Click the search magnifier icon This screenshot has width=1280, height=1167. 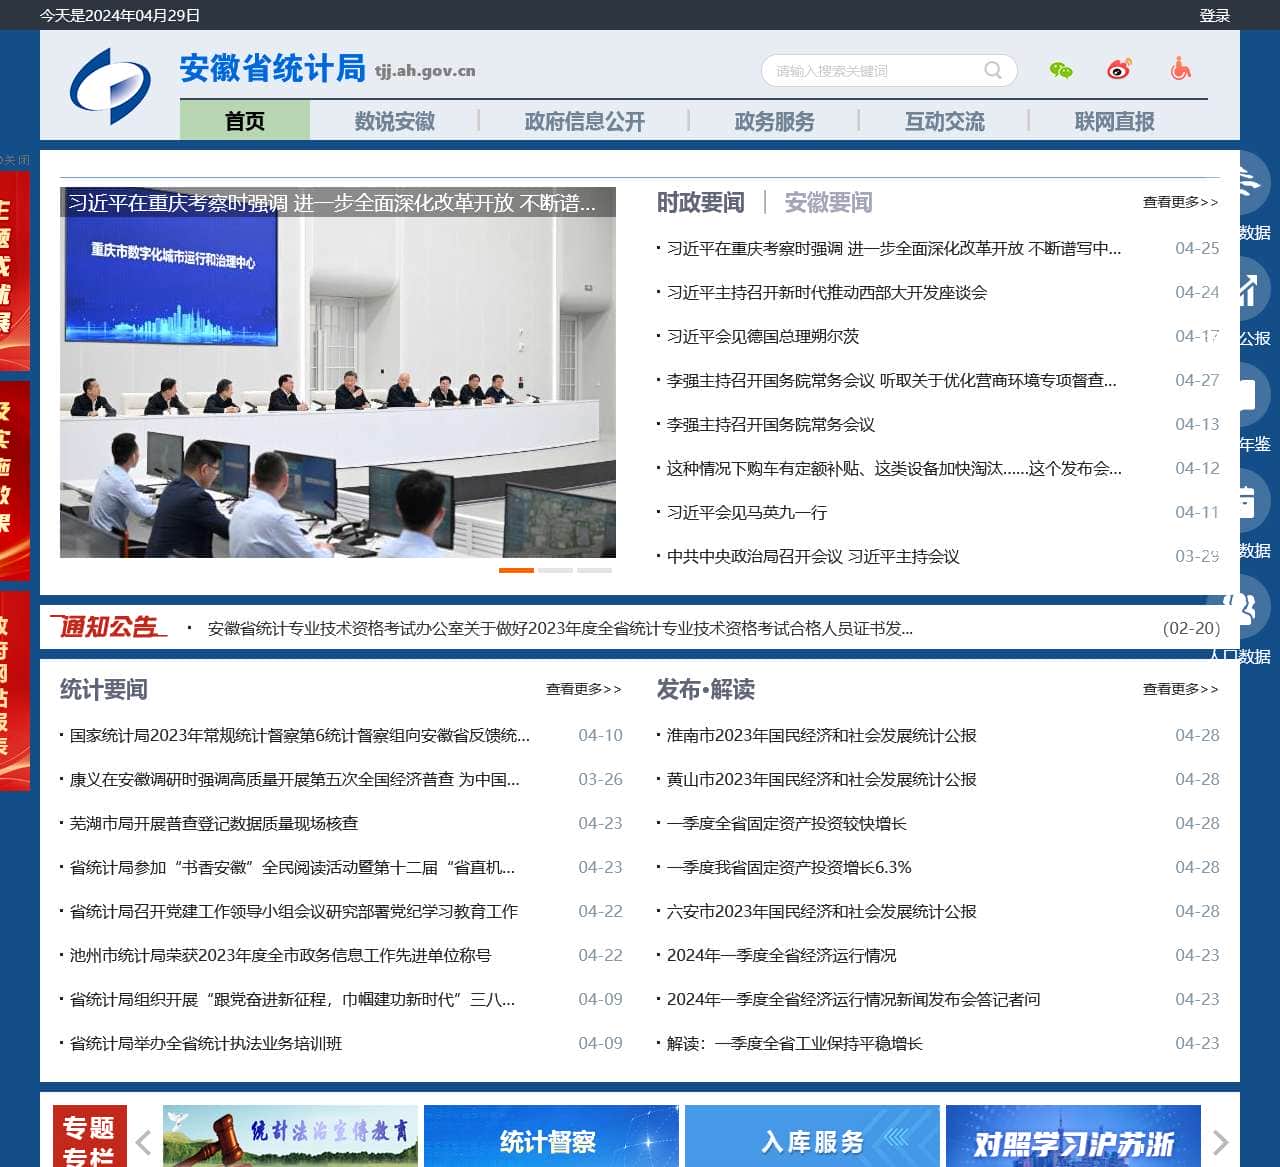pyautogui.click(x=993, y=70)
